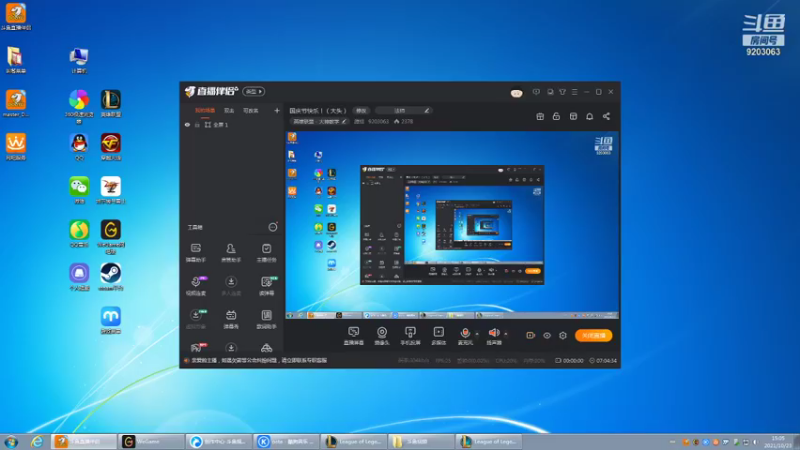This screenshot has width=800, height=450.
Task: Add multimedia source in bottom toolbar
Action: tap(438, 335)
